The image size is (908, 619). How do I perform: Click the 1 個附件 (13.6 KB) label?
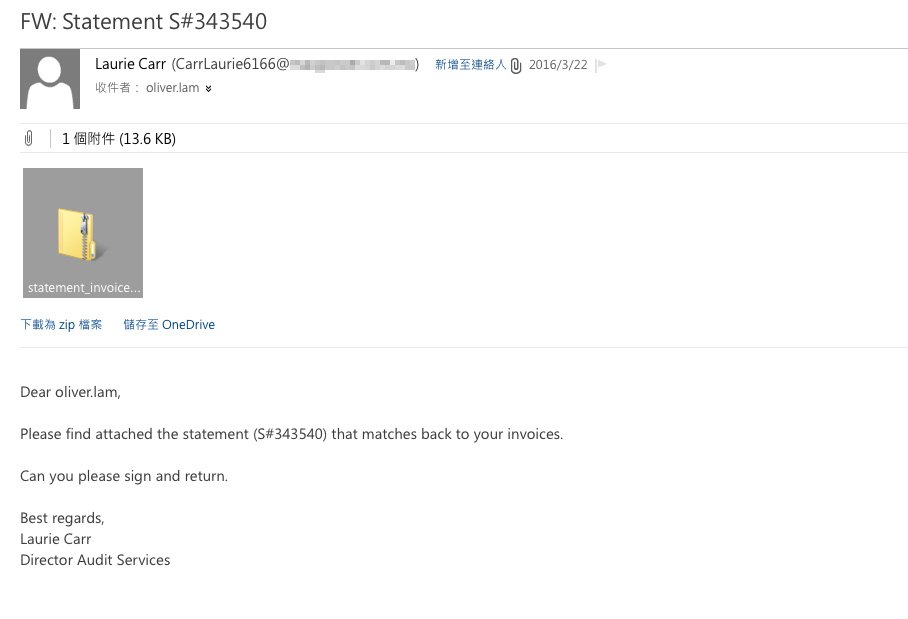[119, 138]
